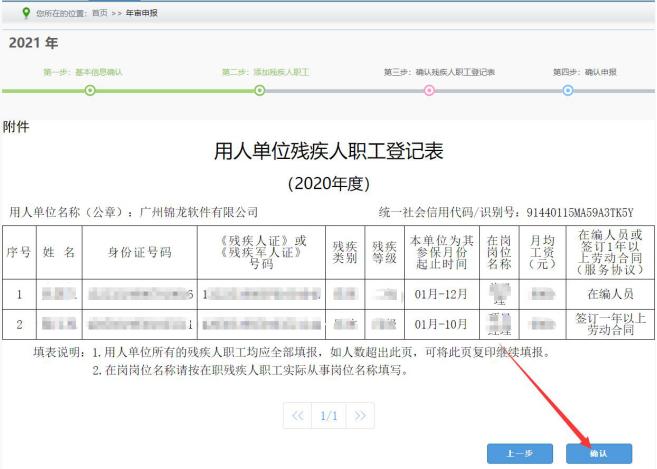Select 第四步：确认申报 step label

click(585, 72)
